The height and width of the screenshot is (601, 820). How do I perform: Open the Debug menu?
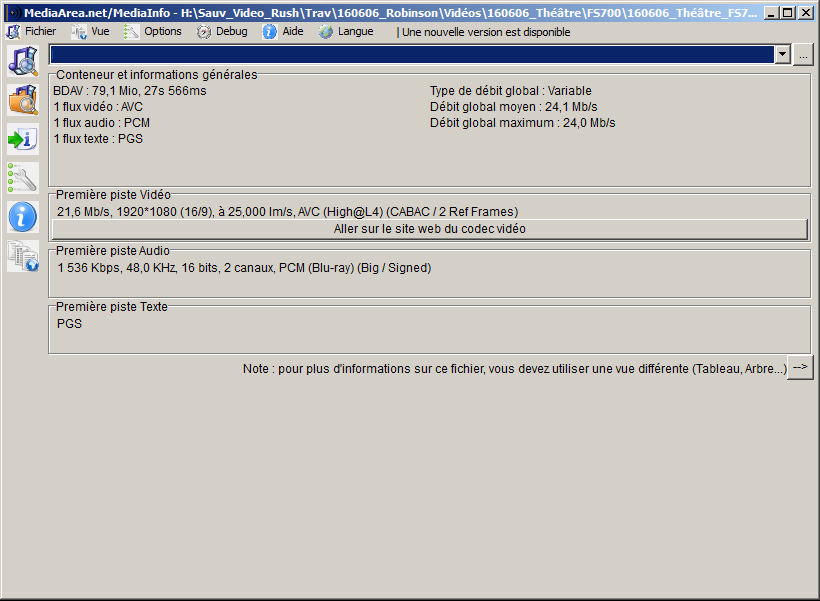pyautogui.click(x=222, y=31)
